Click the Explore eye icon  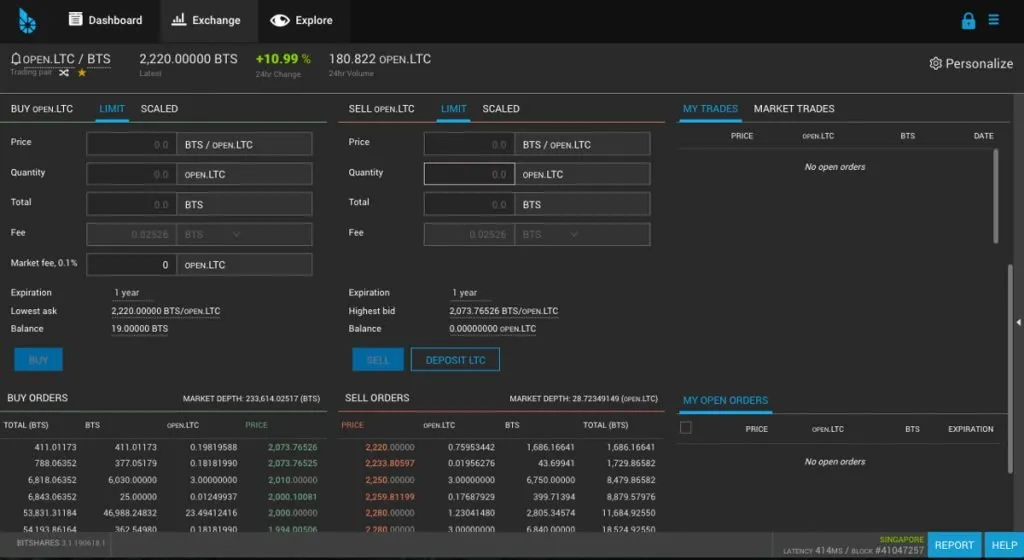tap(280, 20)
